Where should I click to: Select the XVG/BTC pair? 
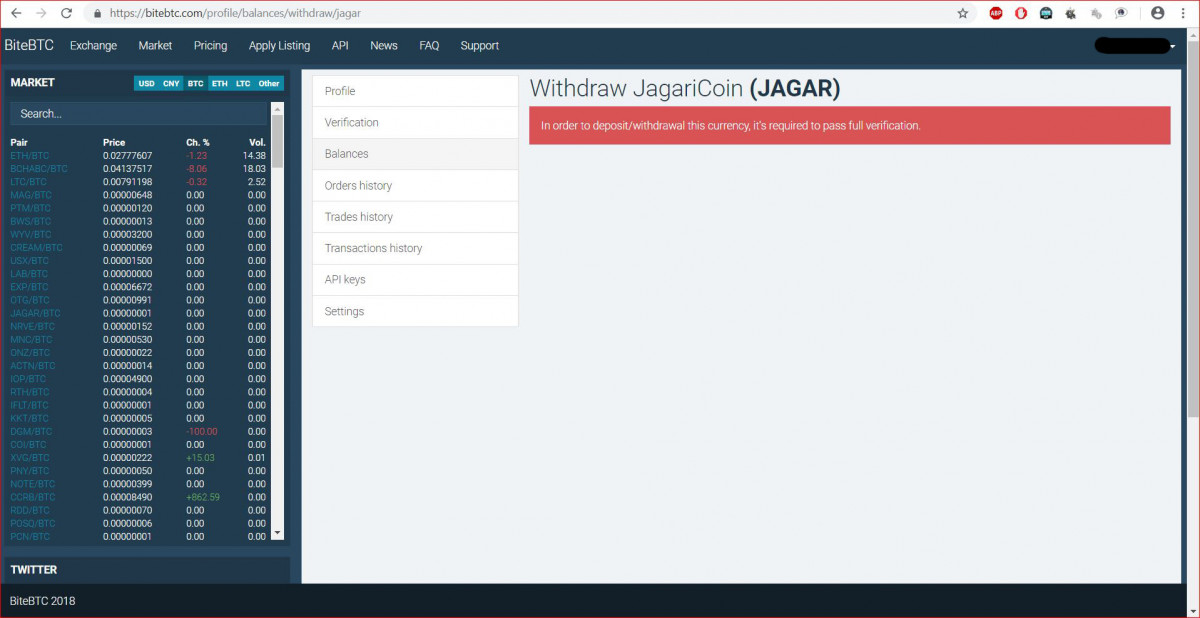point(30,458)
